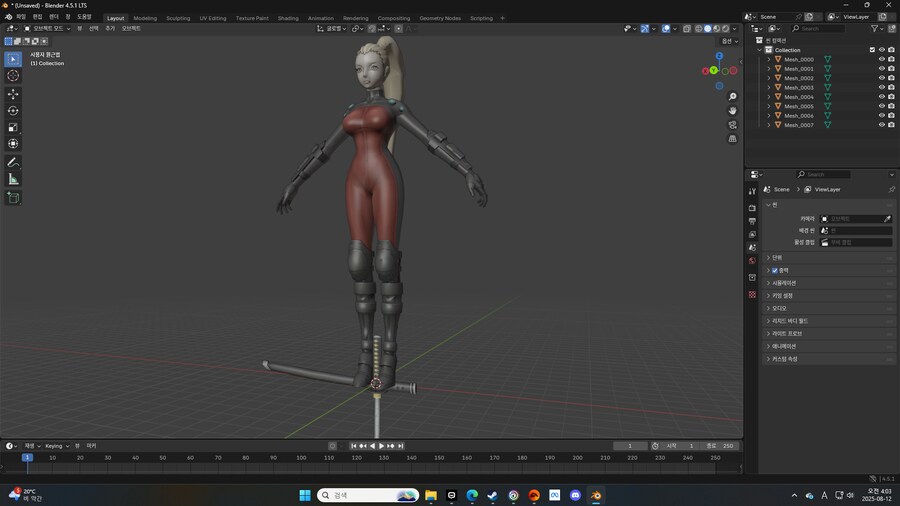The height and width of the screenshot is (506, 900).
Task: Open the Tool properties tab
Action: click(x=752, y=192)
